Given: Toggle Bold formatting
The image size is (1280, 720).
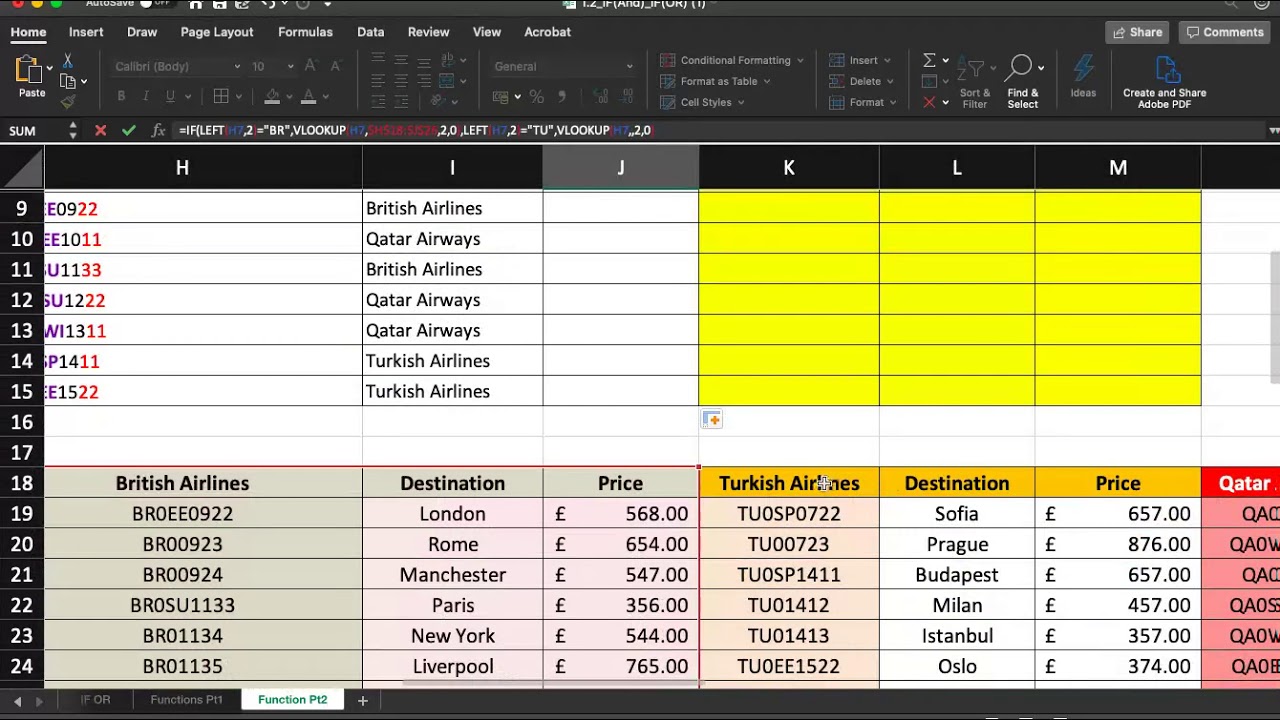Looking at the screenshot, I should click(121, 96).
